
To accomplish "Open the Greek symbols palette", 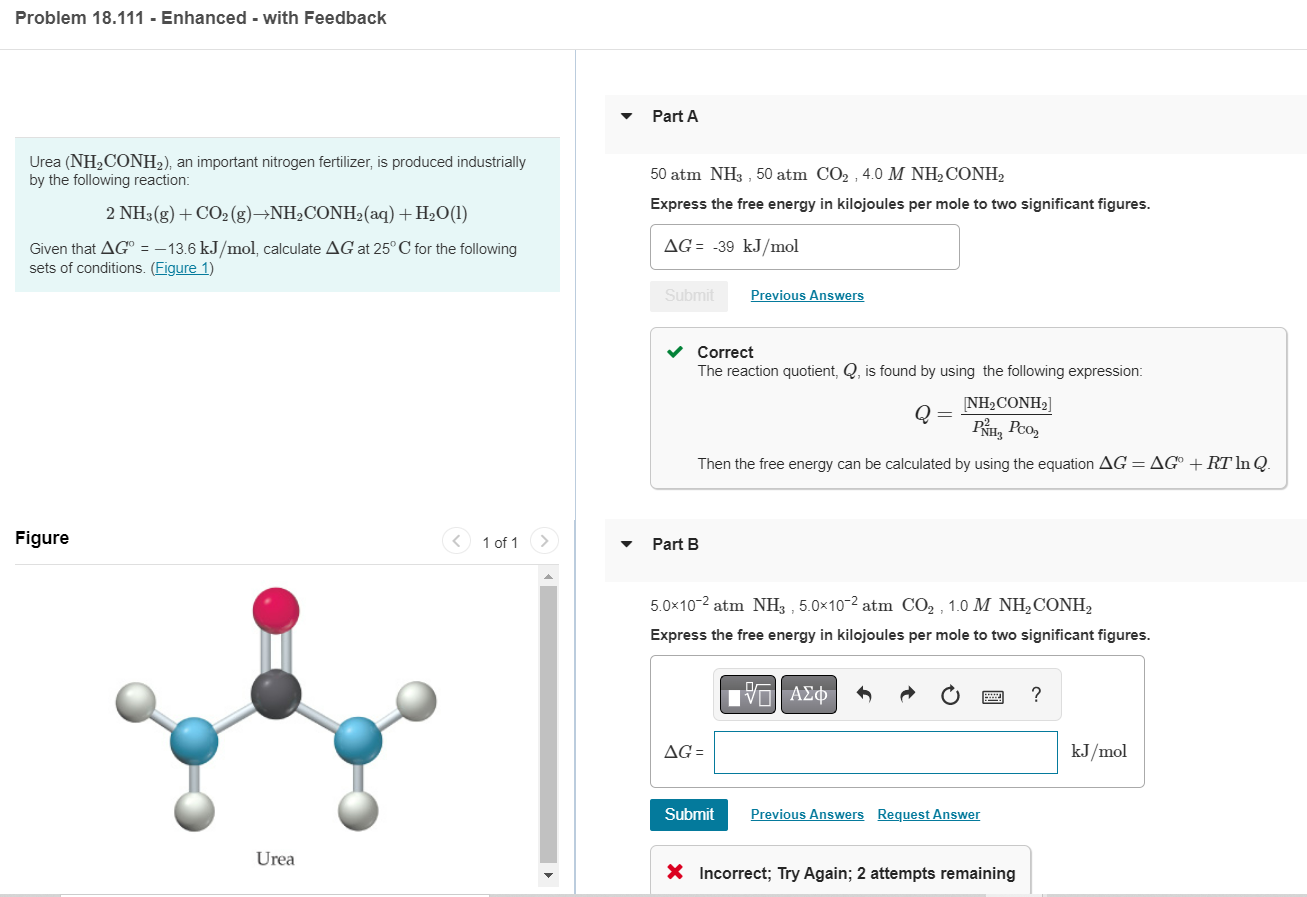I will 809,695.
